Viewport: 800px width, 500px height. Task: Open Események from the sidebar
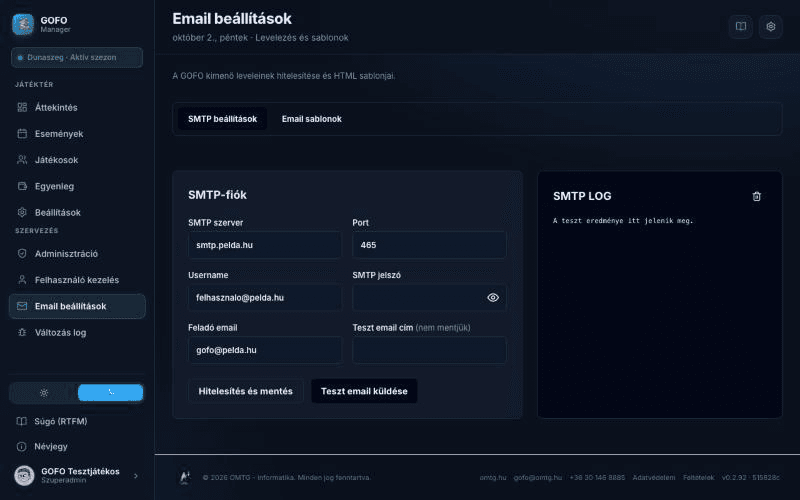click(77, 134)
